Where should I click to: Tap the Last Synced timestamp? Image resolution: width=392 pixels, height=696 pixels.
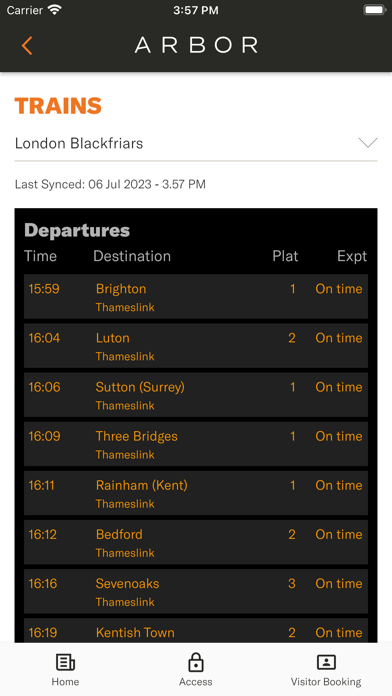click(110, 184)
